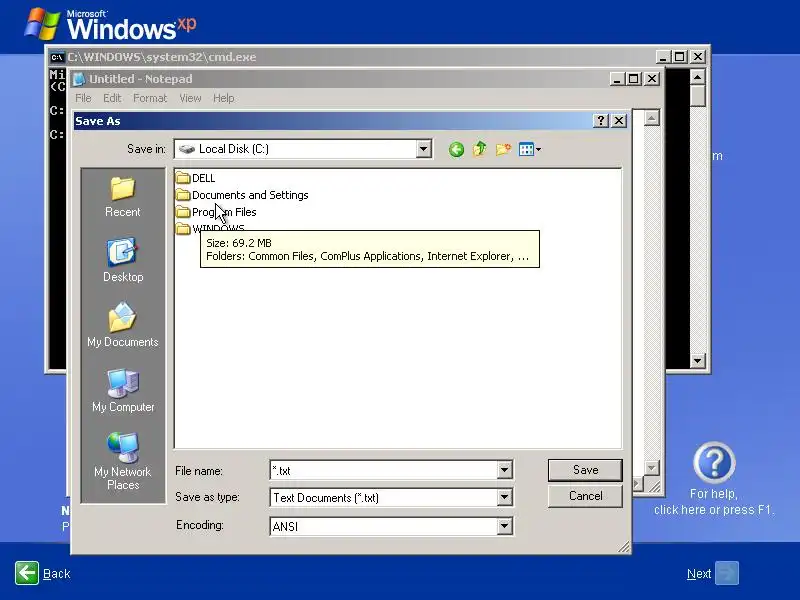800x600 pixels.
Task: Click the Next arrow in setup wizard
Action: click(x=727, y=573)
